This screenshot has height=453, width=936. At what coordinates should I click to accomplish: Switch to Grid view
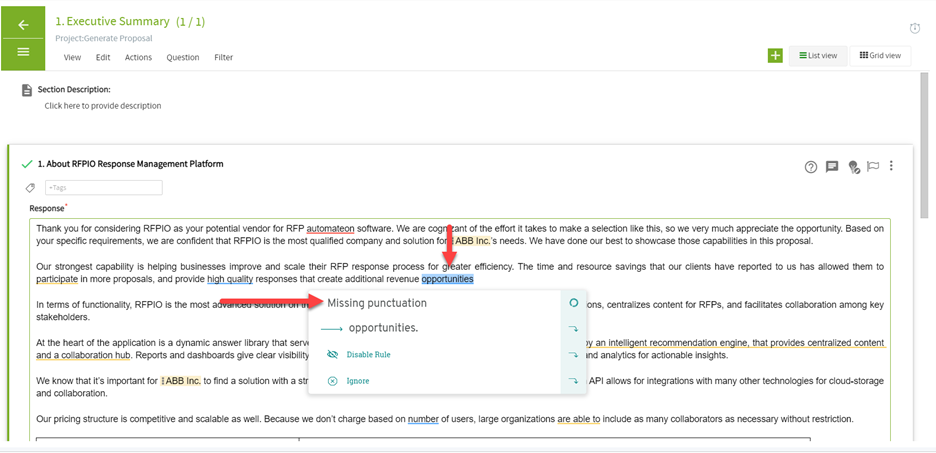pyautogui.click(x=880, y=56)
